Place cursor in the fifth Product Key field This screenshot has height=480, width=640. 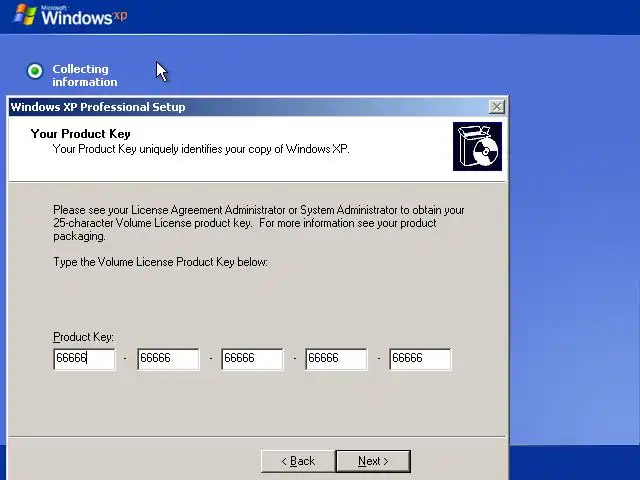[420, 359]
